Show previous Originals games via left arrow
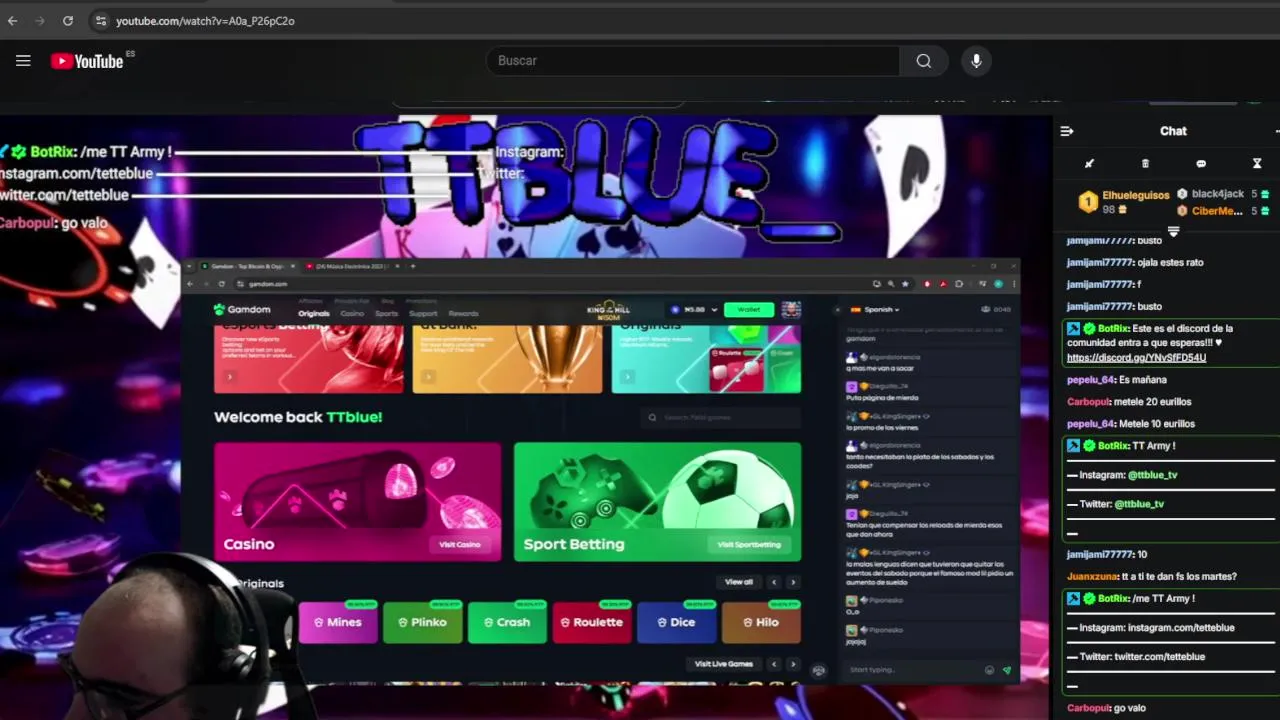The height and width of the screenshot is (720, 1280). point(773,582)
